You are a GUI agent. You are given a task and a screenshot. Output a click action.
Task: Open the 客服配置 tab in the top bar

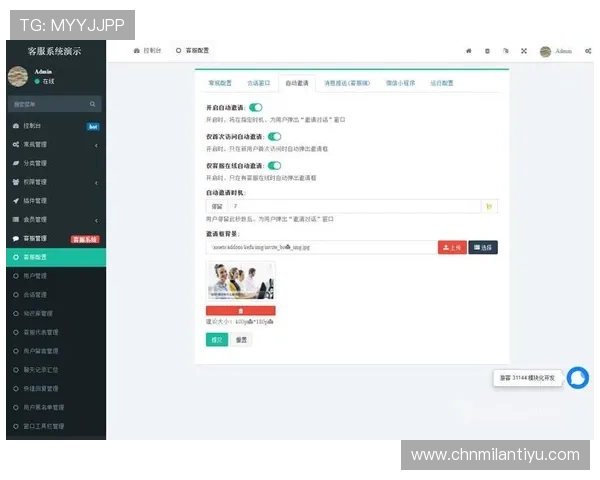[x=192, y=51]
